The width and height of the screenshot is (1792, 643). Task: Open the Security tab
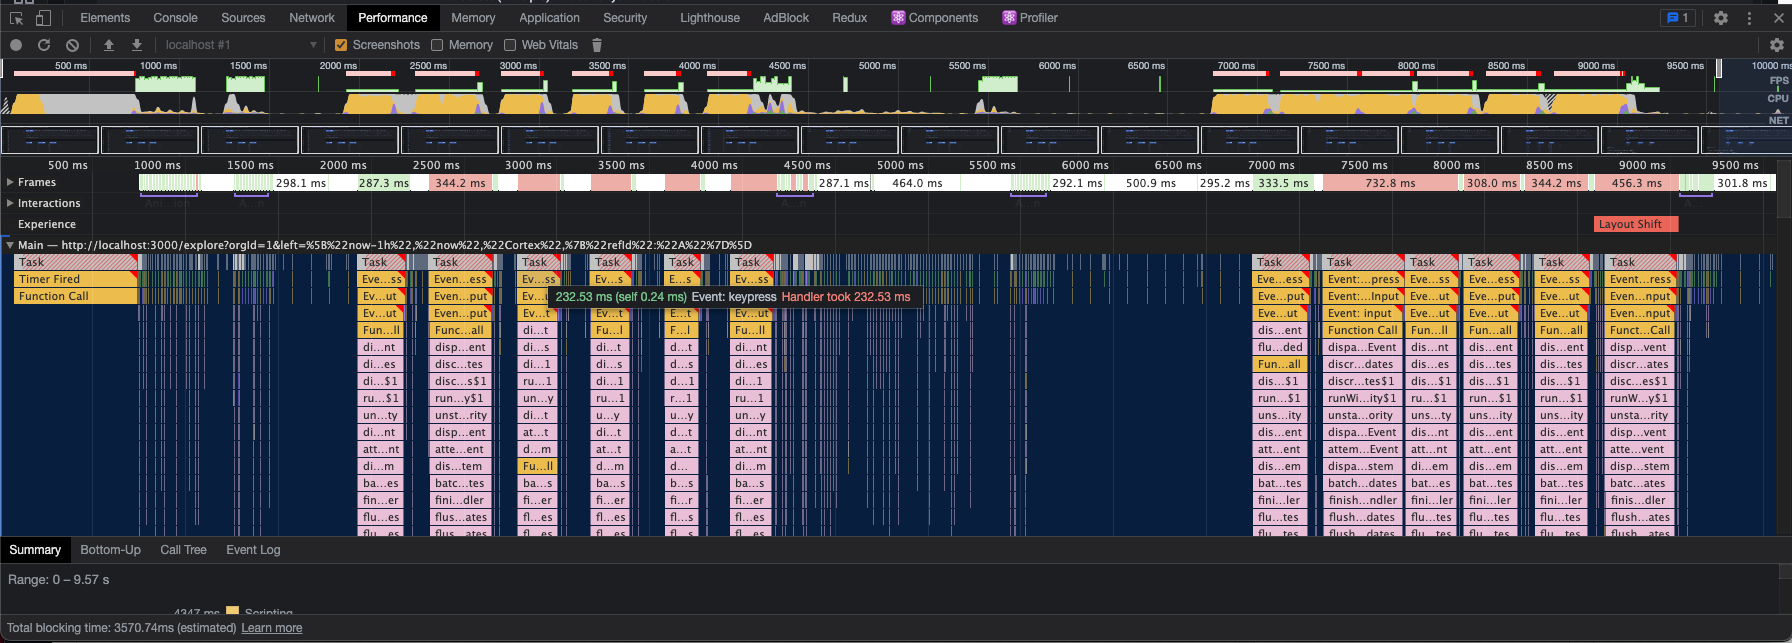[625, 18]
